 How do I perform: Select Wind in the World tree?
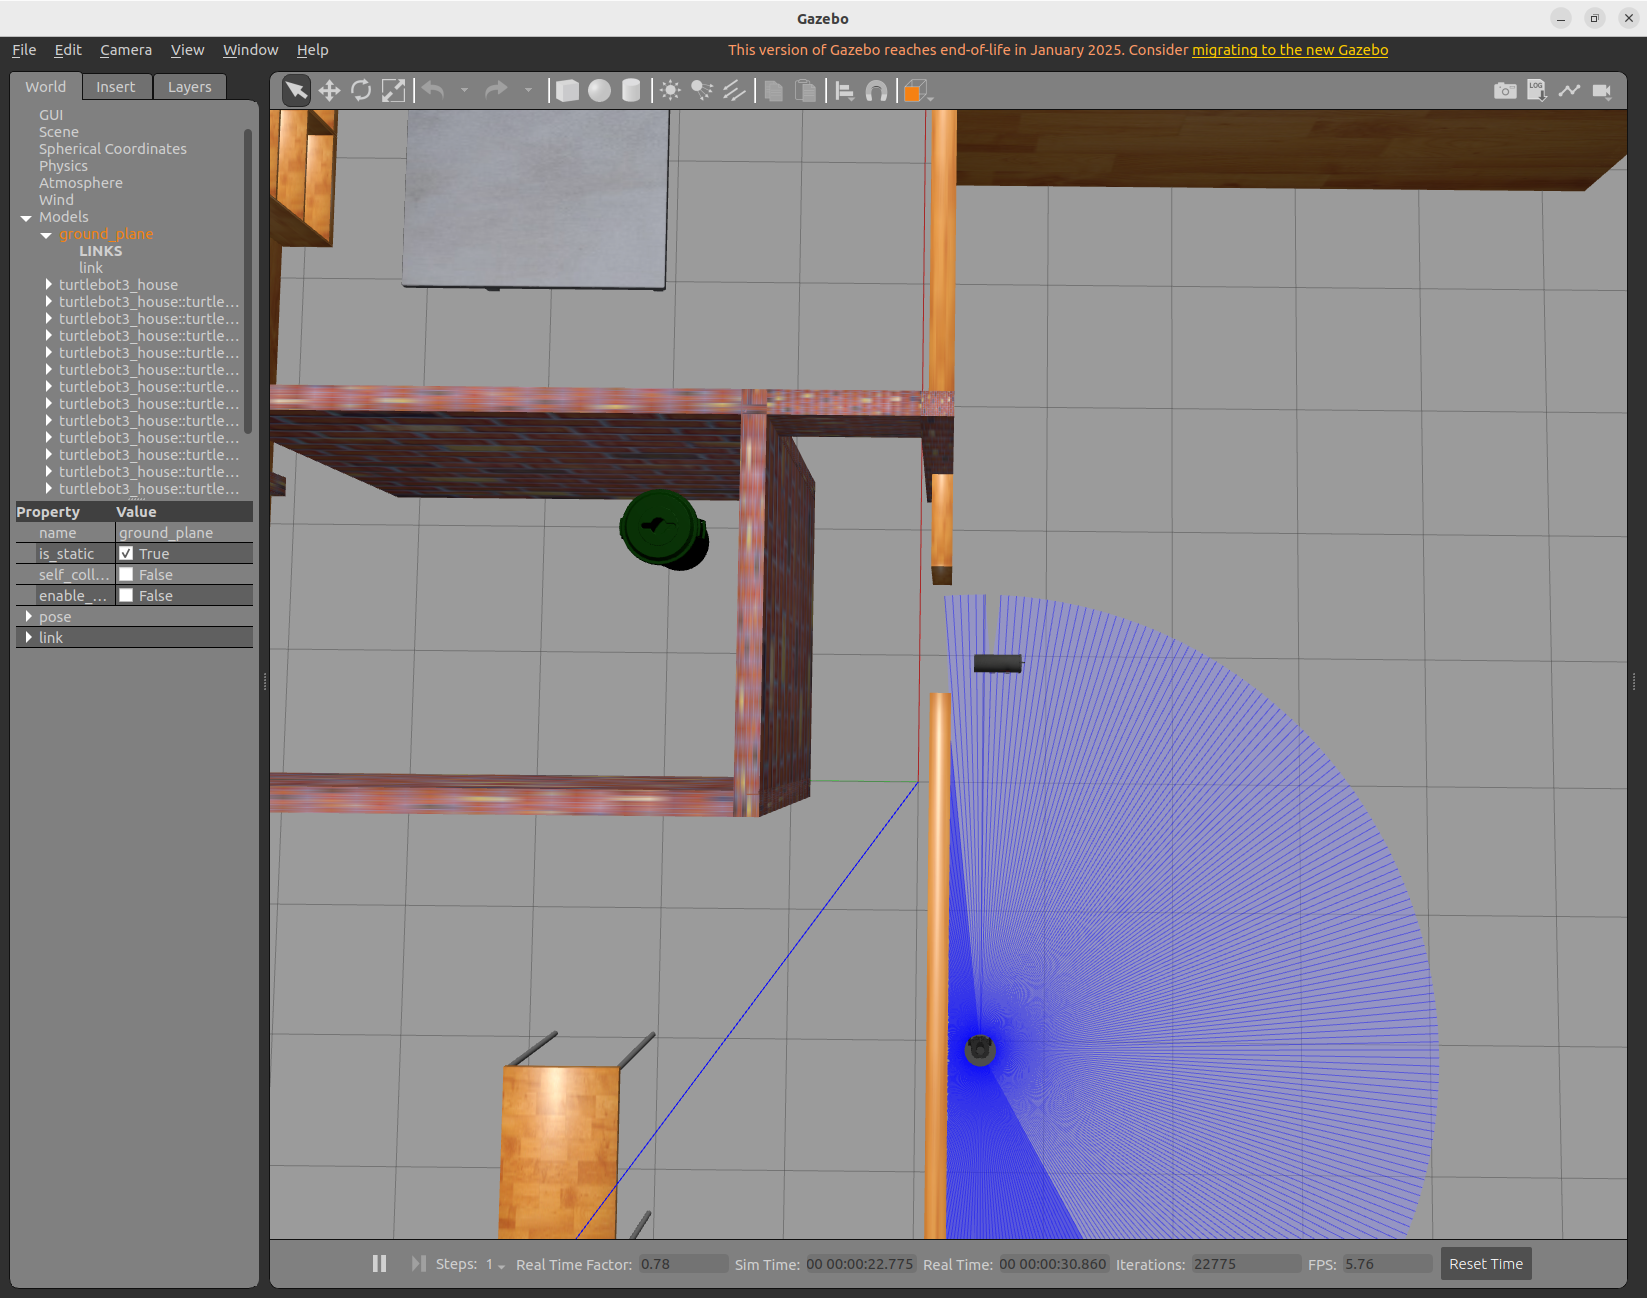tap(57, 200)
